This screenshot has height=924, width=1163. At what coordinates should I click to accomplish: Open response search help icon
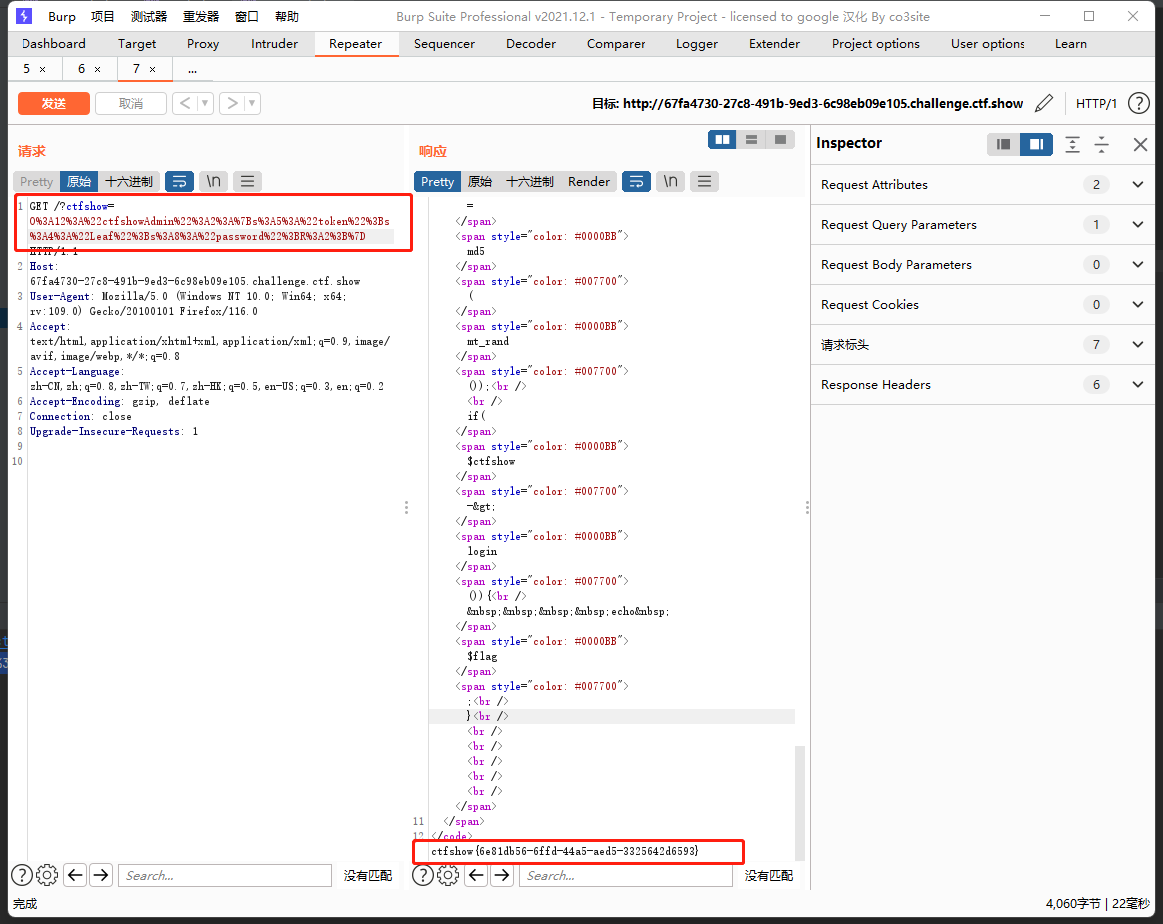423,875
